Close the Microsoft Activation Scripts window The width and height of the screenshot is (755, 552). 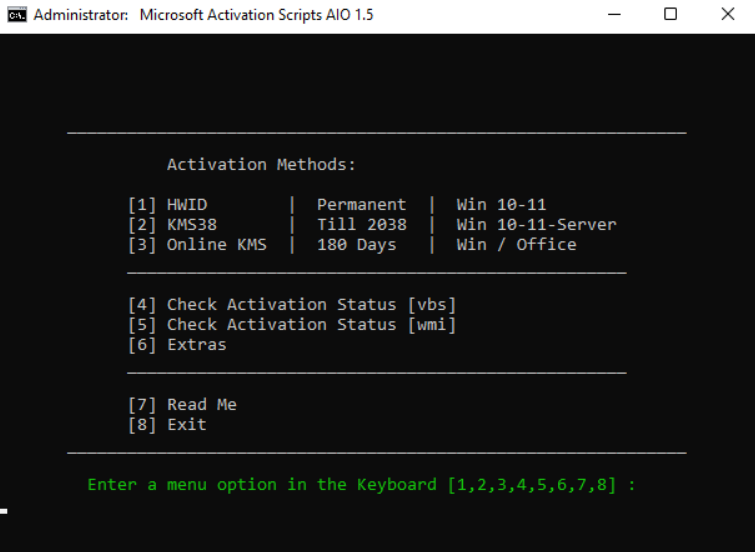(x=728, y=14)
